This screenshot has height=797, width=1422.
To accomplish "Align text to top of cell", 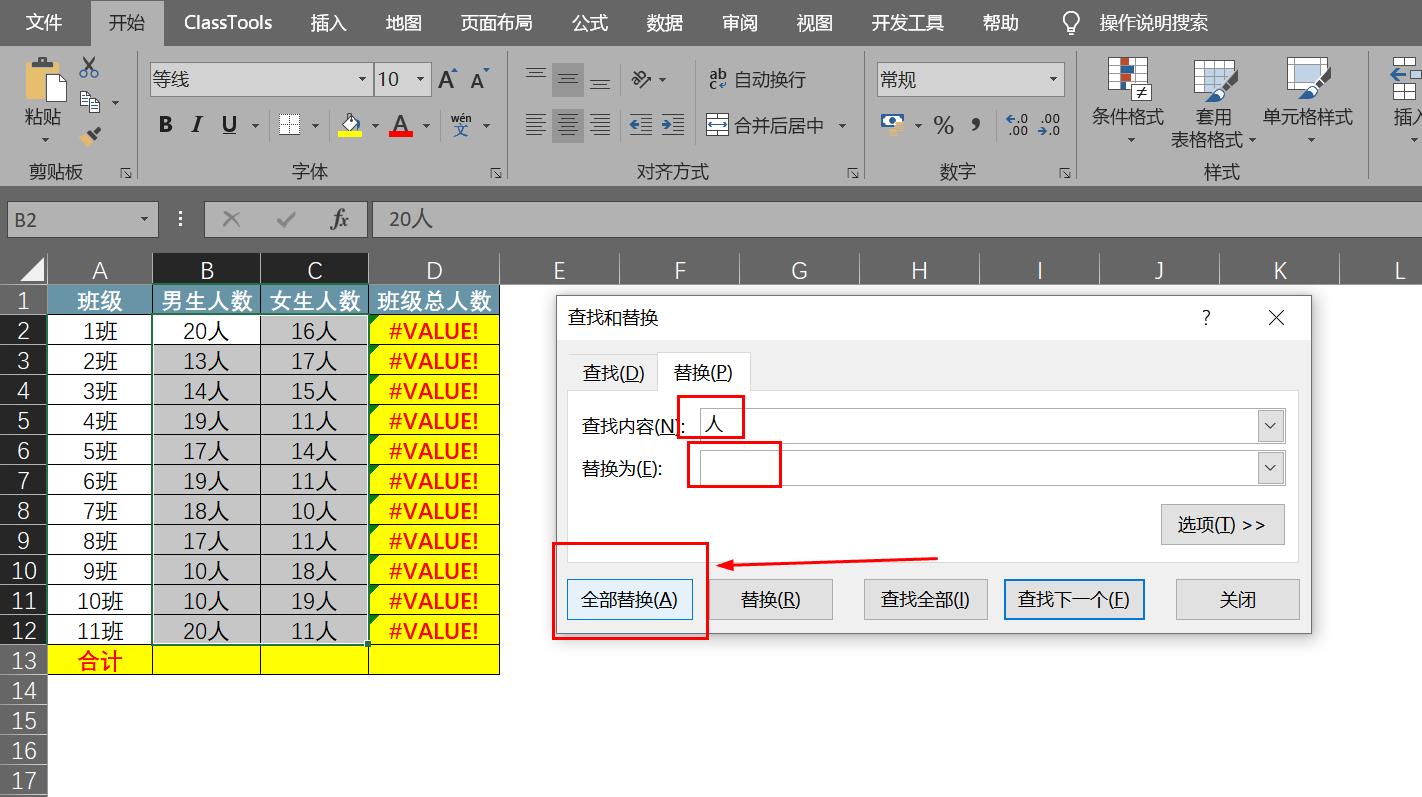I will (536, 78).
